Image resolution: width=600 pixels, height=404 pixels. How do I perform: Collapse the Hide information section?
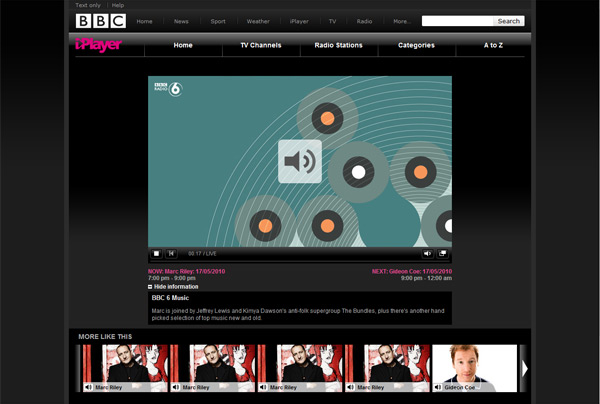pyautogui.click(x=173, y=287)
